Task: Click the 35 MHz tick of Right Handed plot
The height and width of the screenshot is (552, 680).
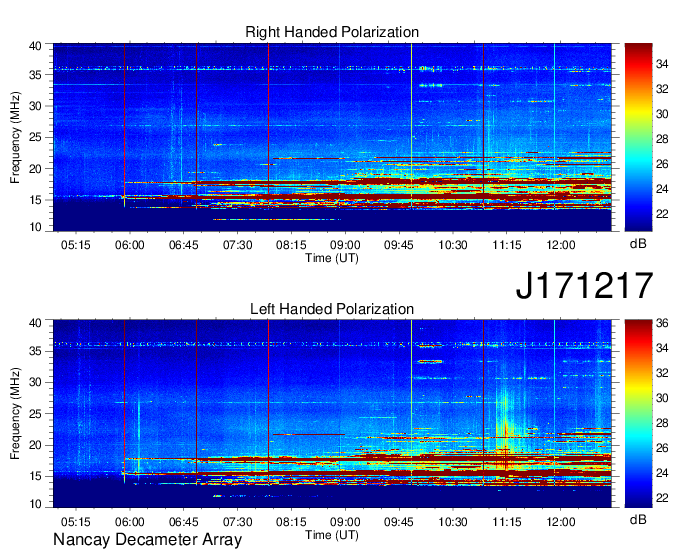Action: click(35, 75)
